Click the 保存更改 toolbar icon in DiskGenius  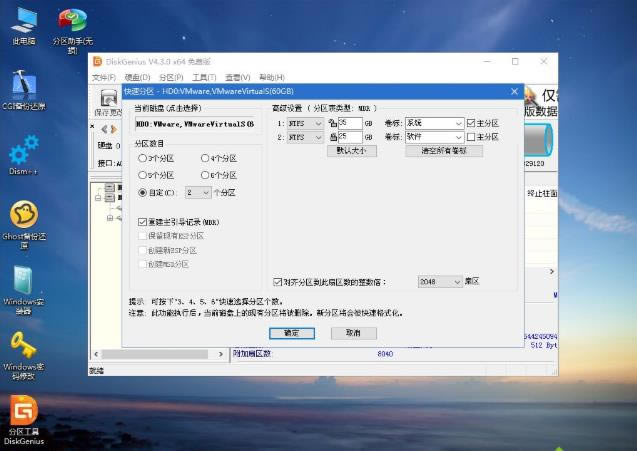(x=108, y=102)
